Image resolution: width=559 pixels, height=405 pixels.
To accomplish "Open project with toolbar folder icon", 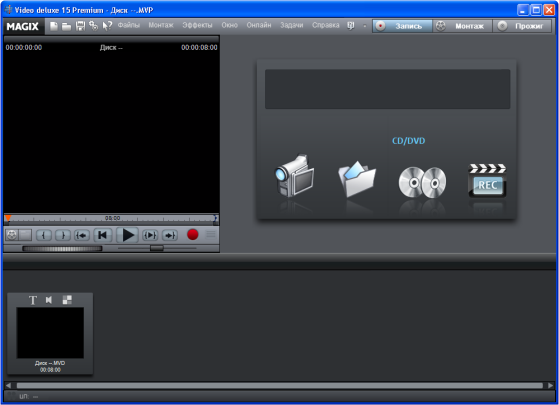I will [67, 26].
